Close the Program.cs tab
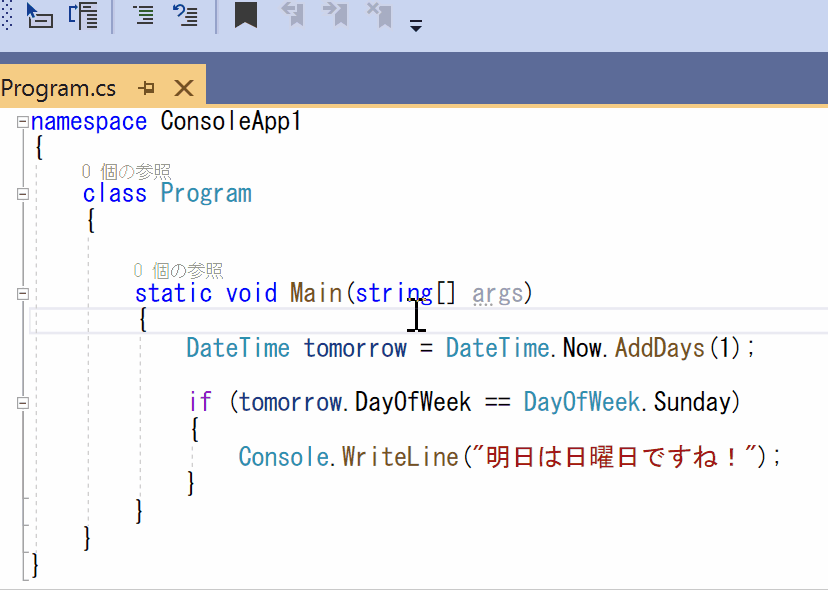Screen dimensions: 828x590 click(x=184, y=88)
